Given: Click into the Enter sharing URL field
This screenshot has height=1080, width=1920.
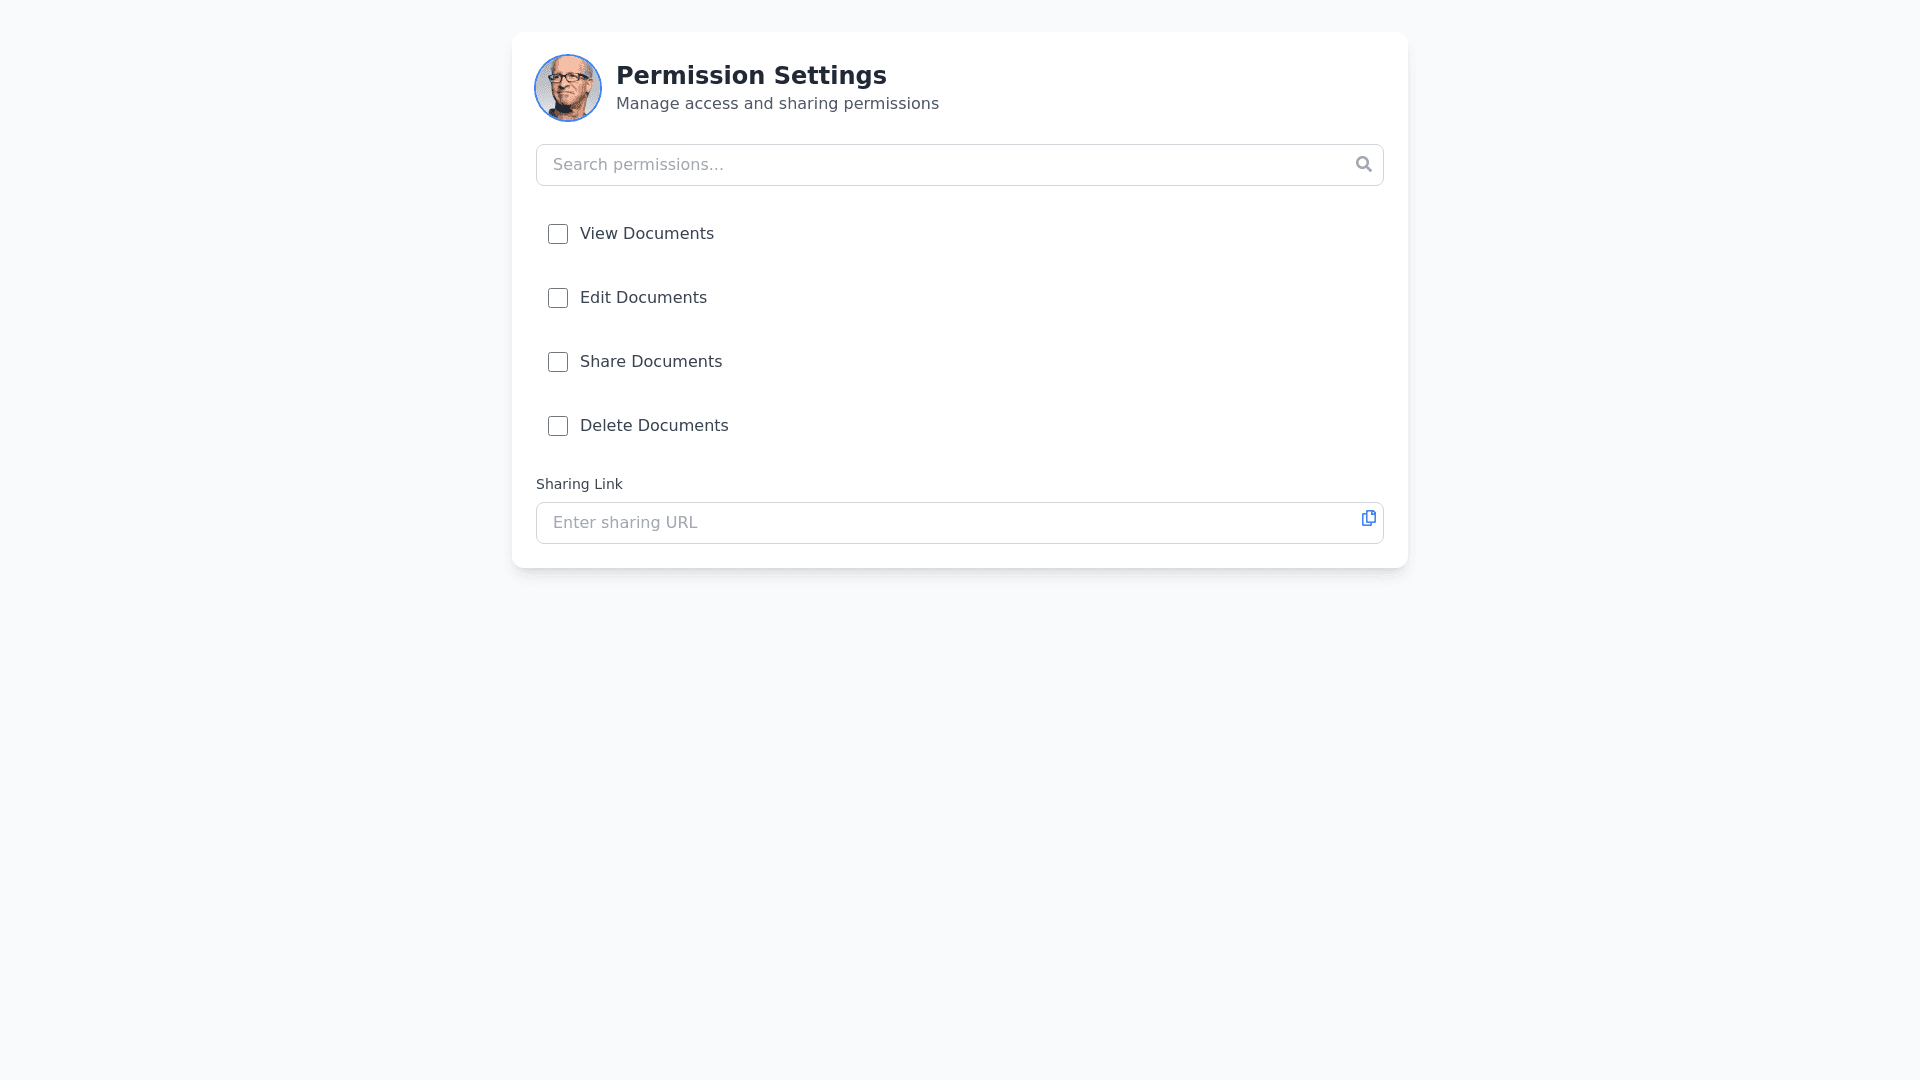Looking at the screenshot, I should (940, 523).
